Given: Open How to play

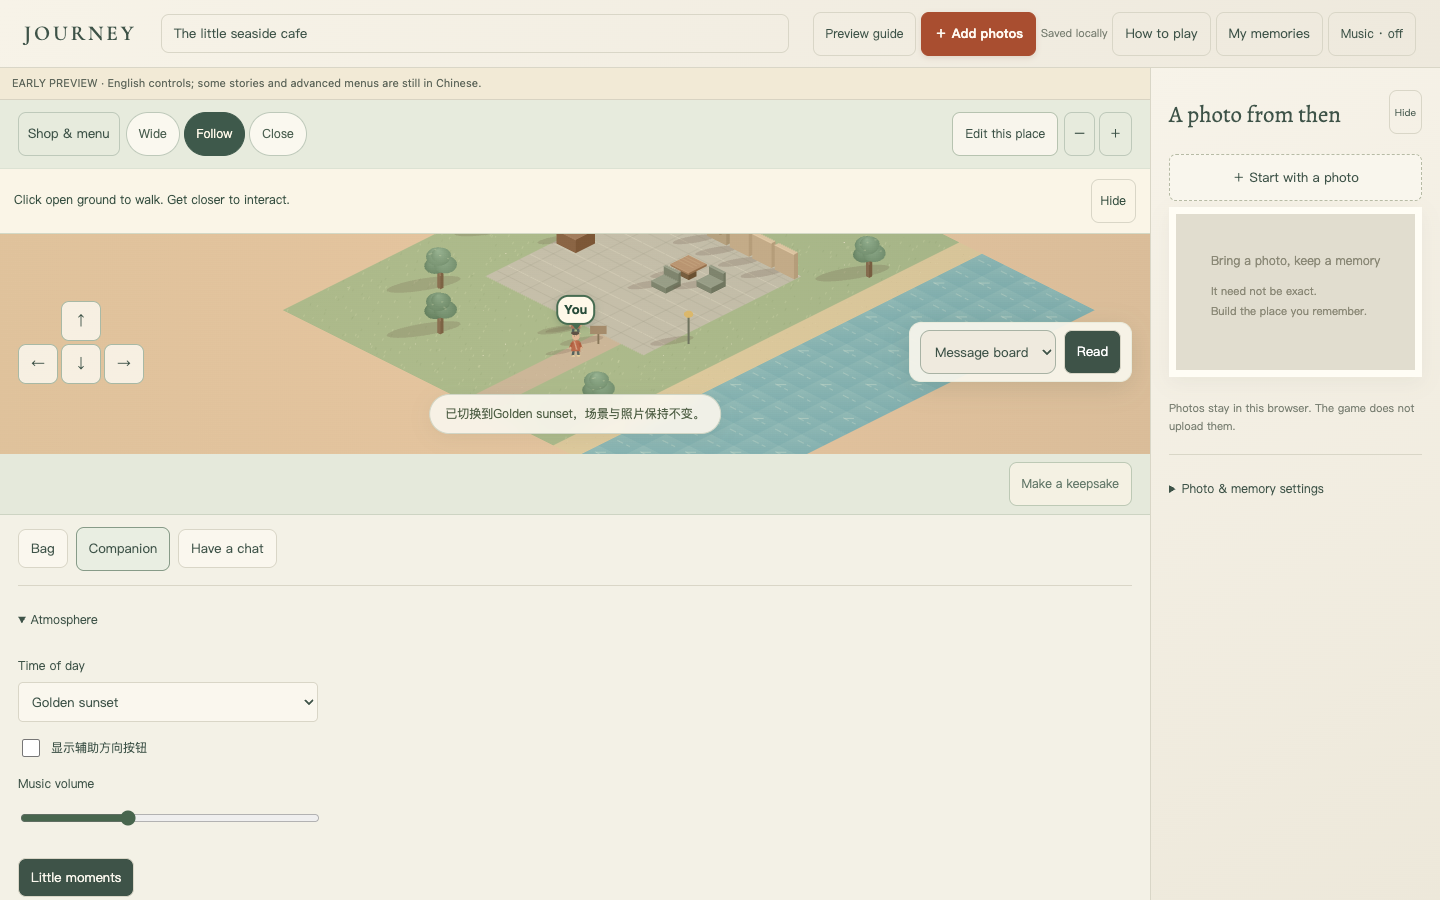Looking at the screenshot, I should pyautogui.click(x=1161, y=34).
